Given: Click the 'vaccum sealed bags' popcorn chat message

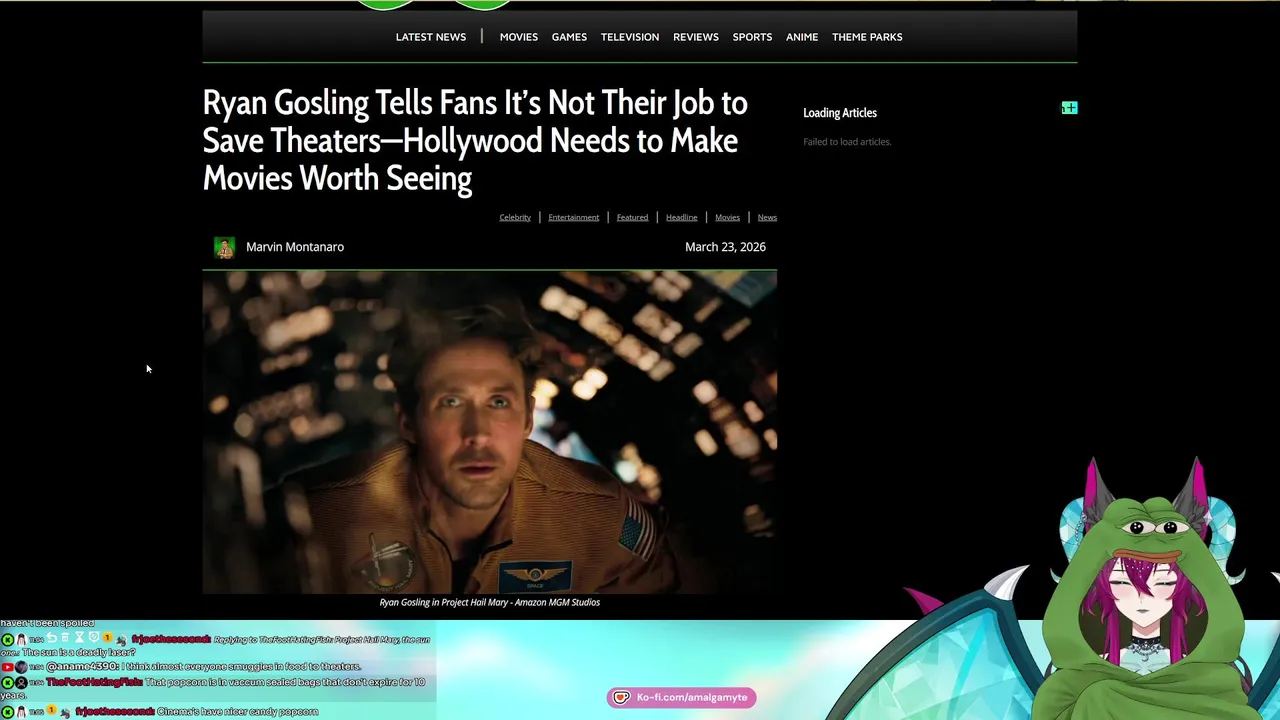Looking at the screenshot, I should click(213, 689).
